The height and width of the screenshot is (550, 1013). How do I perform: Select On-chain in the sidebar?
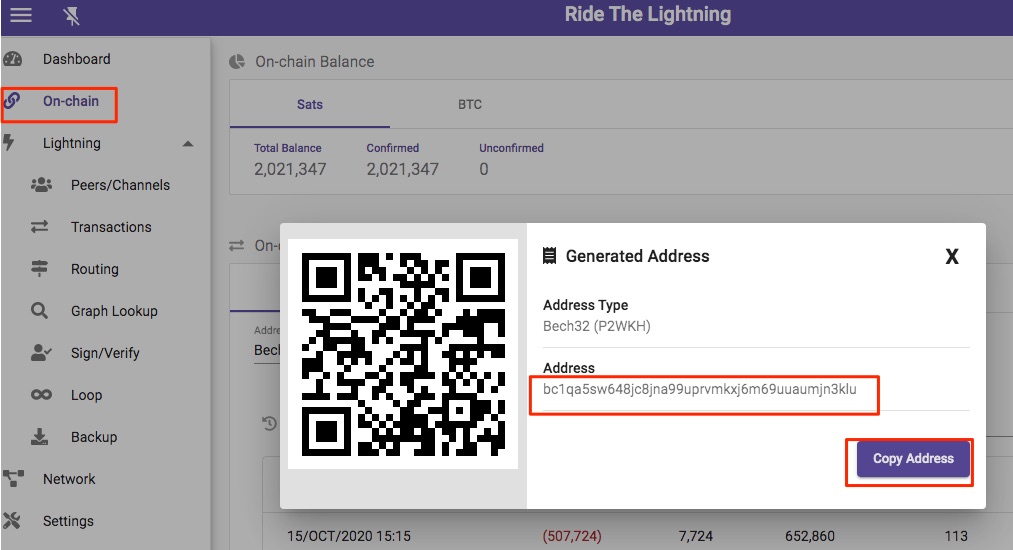coord(71,101)
